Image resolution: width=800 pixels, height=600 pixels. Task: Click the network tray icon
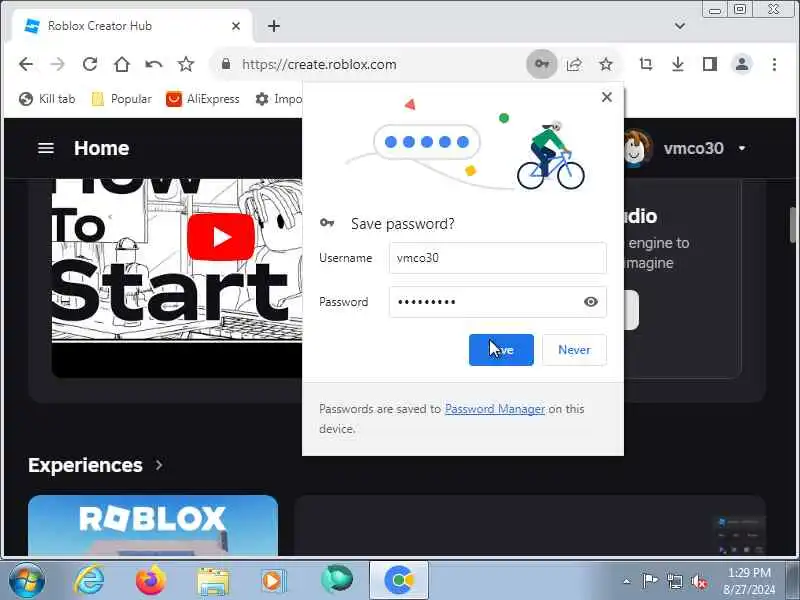pos(674,581)
